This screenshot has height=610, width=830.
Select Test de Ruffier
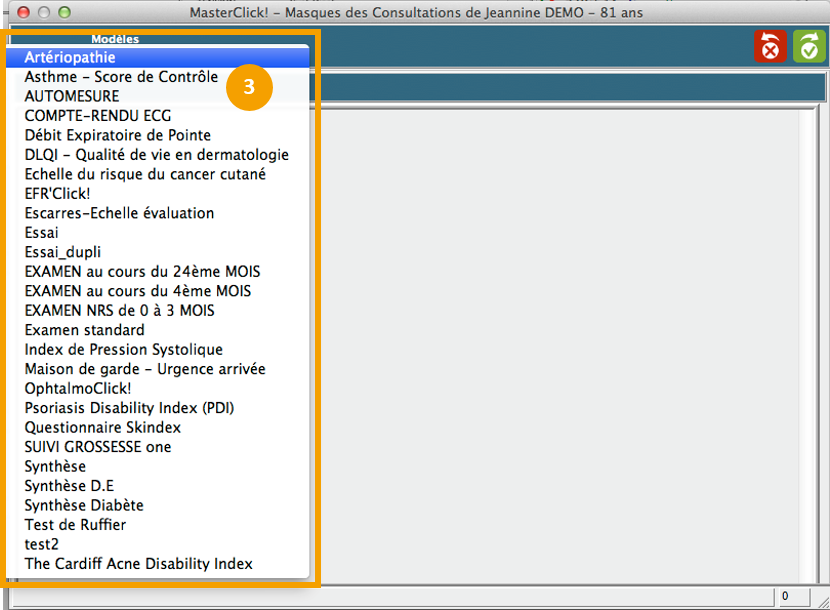(75, 525)
